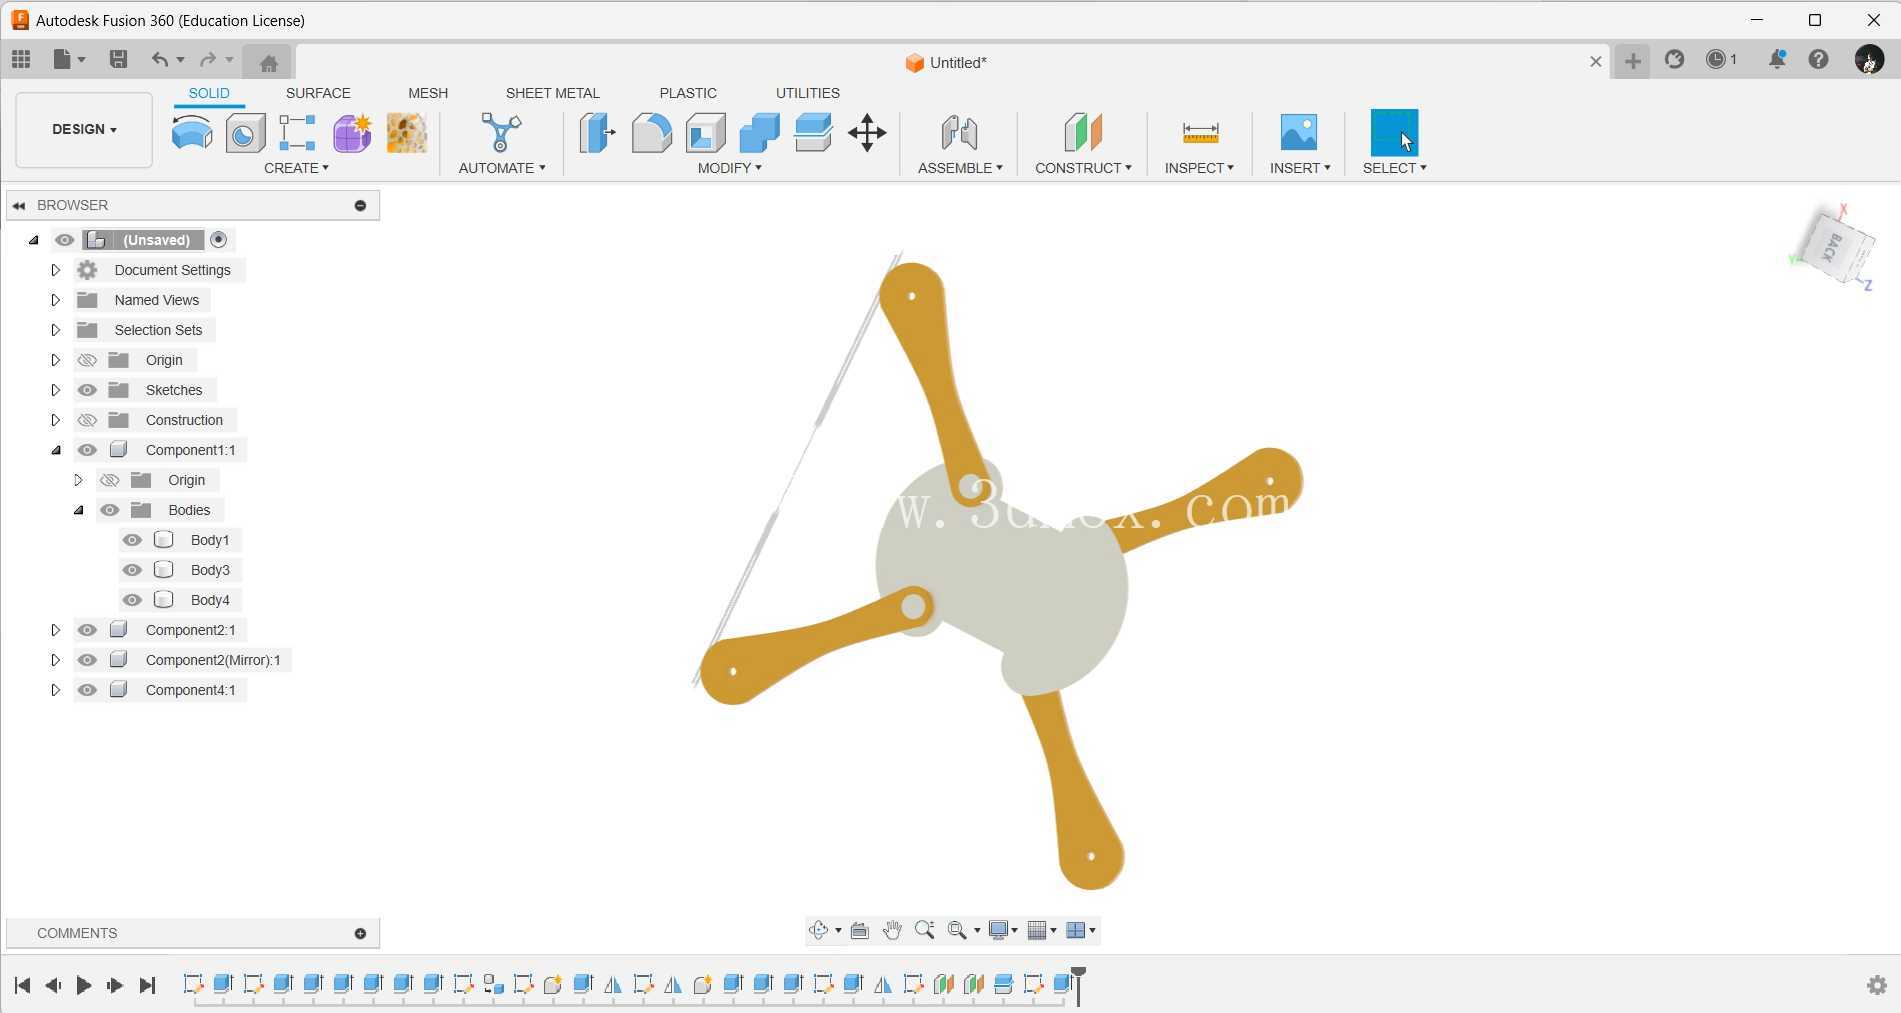The height and width of the screenshot is (1013, 1901).
Task: Activate the Unsaved root component radio
Action: pyautogui.click(x=219, y=240)
